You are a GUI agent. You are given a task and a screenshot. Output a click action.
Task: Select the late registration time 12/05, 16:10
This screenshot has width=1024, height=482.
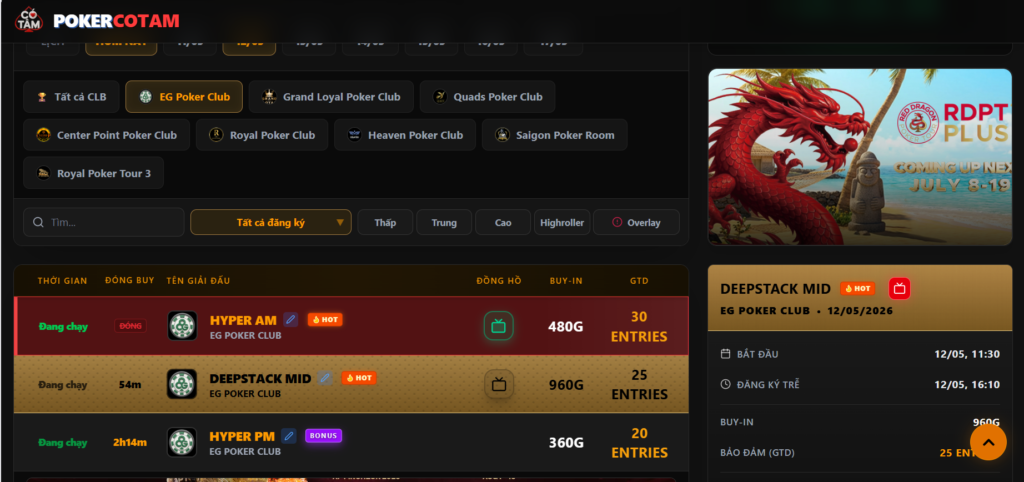967,385
